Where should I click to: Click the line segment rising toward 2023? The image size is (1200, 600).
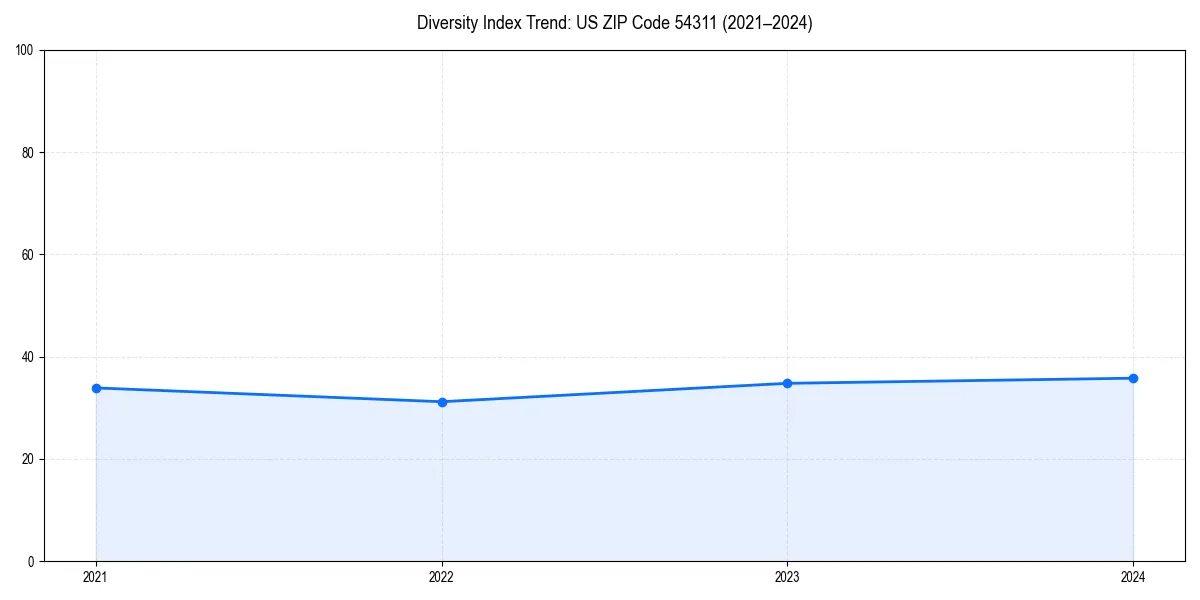coord(615,392)
